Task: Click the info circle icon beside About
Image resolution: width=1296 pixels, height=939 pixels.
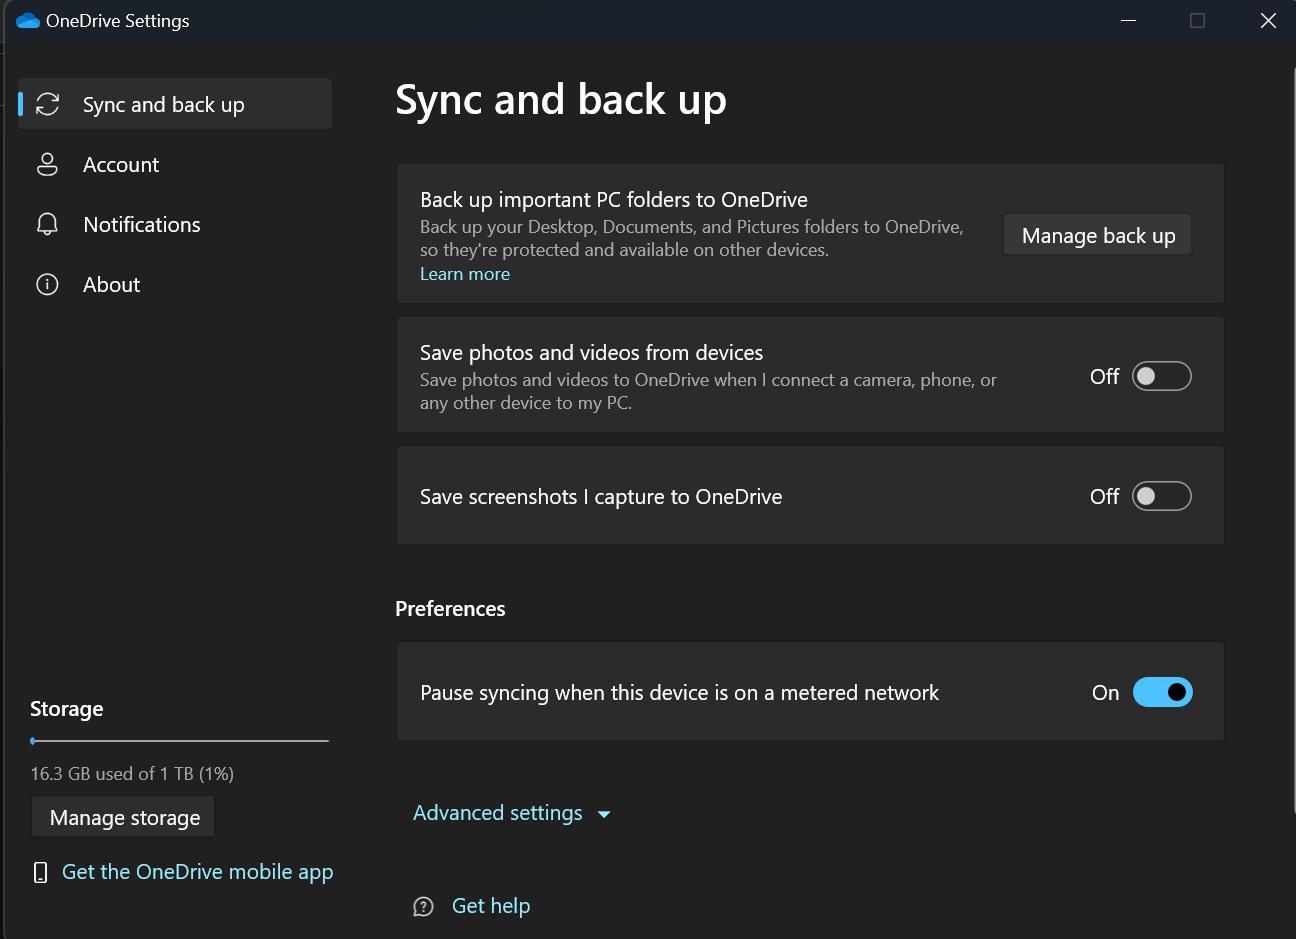Action: pyautogui.click(x=47, y=284)
